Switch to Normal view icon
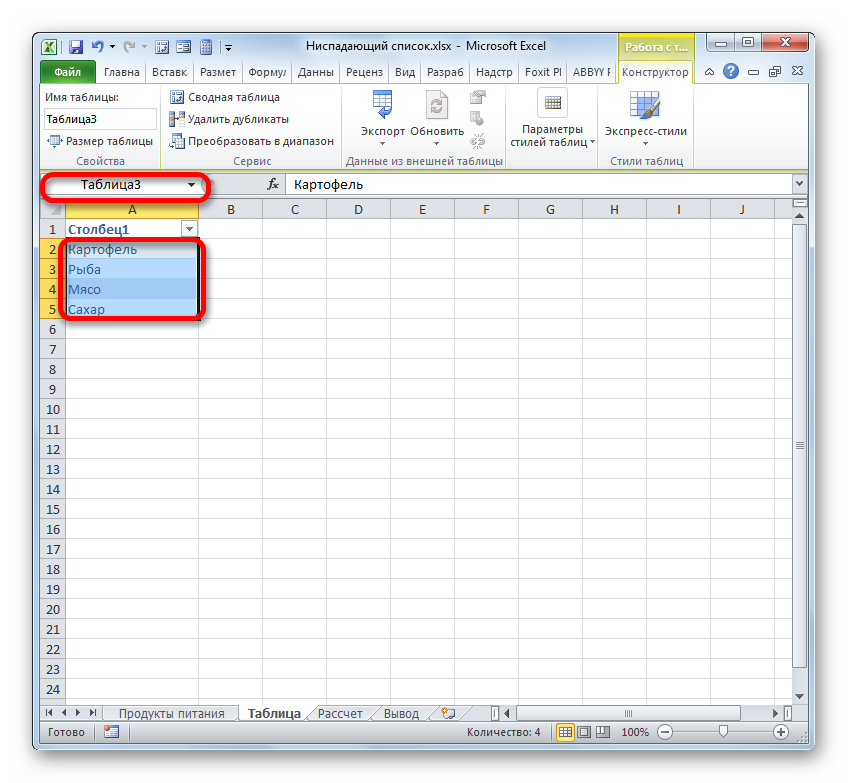This screenshot has width=848, height=783. click(565, 732)
